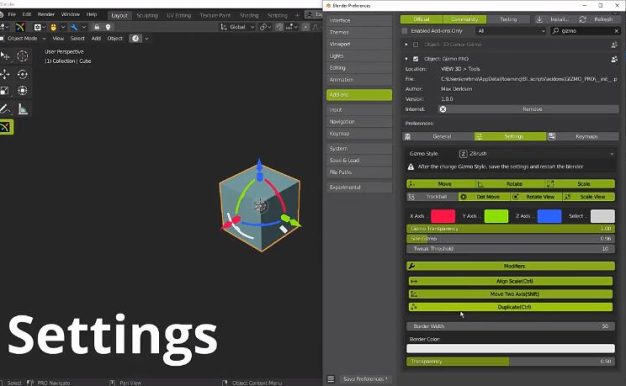Viewport: 626px width, 386px height.
Task: Toggle the Rotate gizmo option
Action: [x=511, y=184]
